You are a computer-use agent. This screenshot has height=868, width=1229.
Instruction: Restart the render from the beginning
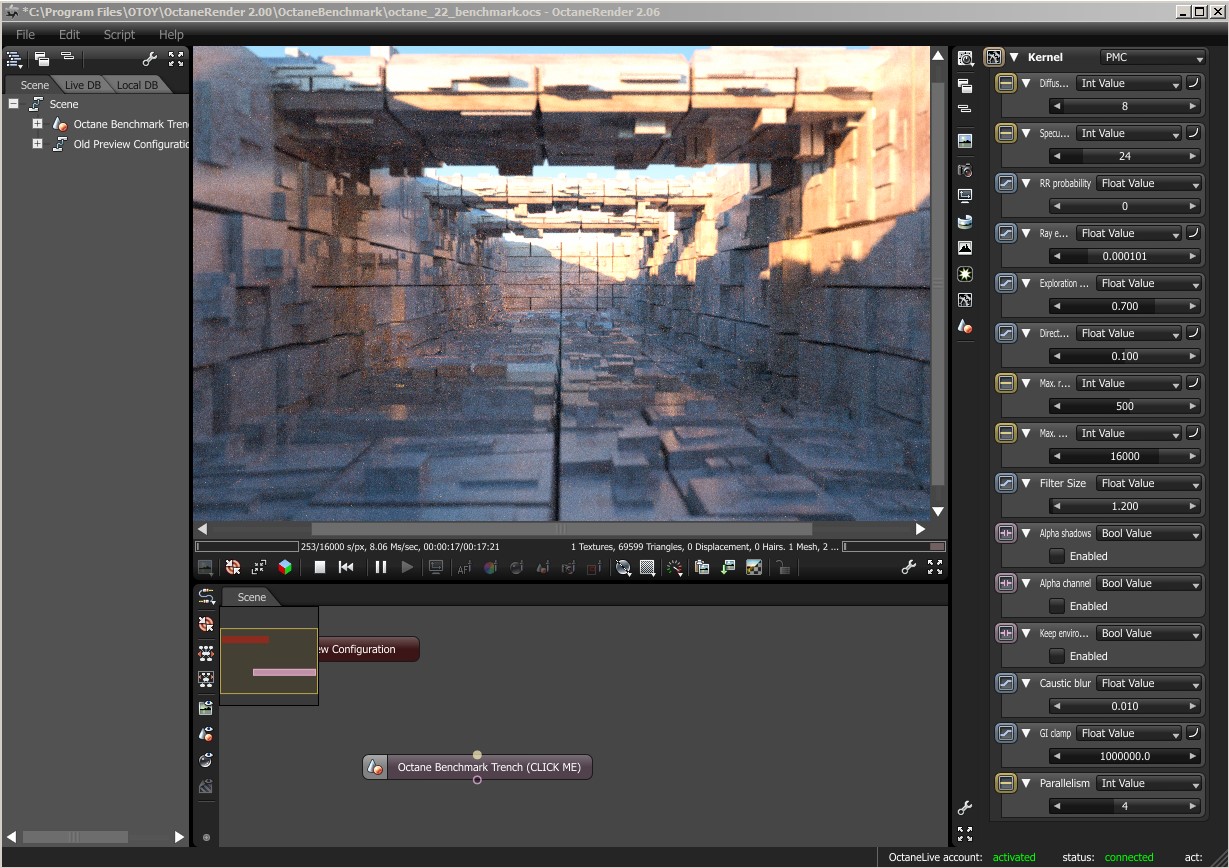tap(346, 567)
